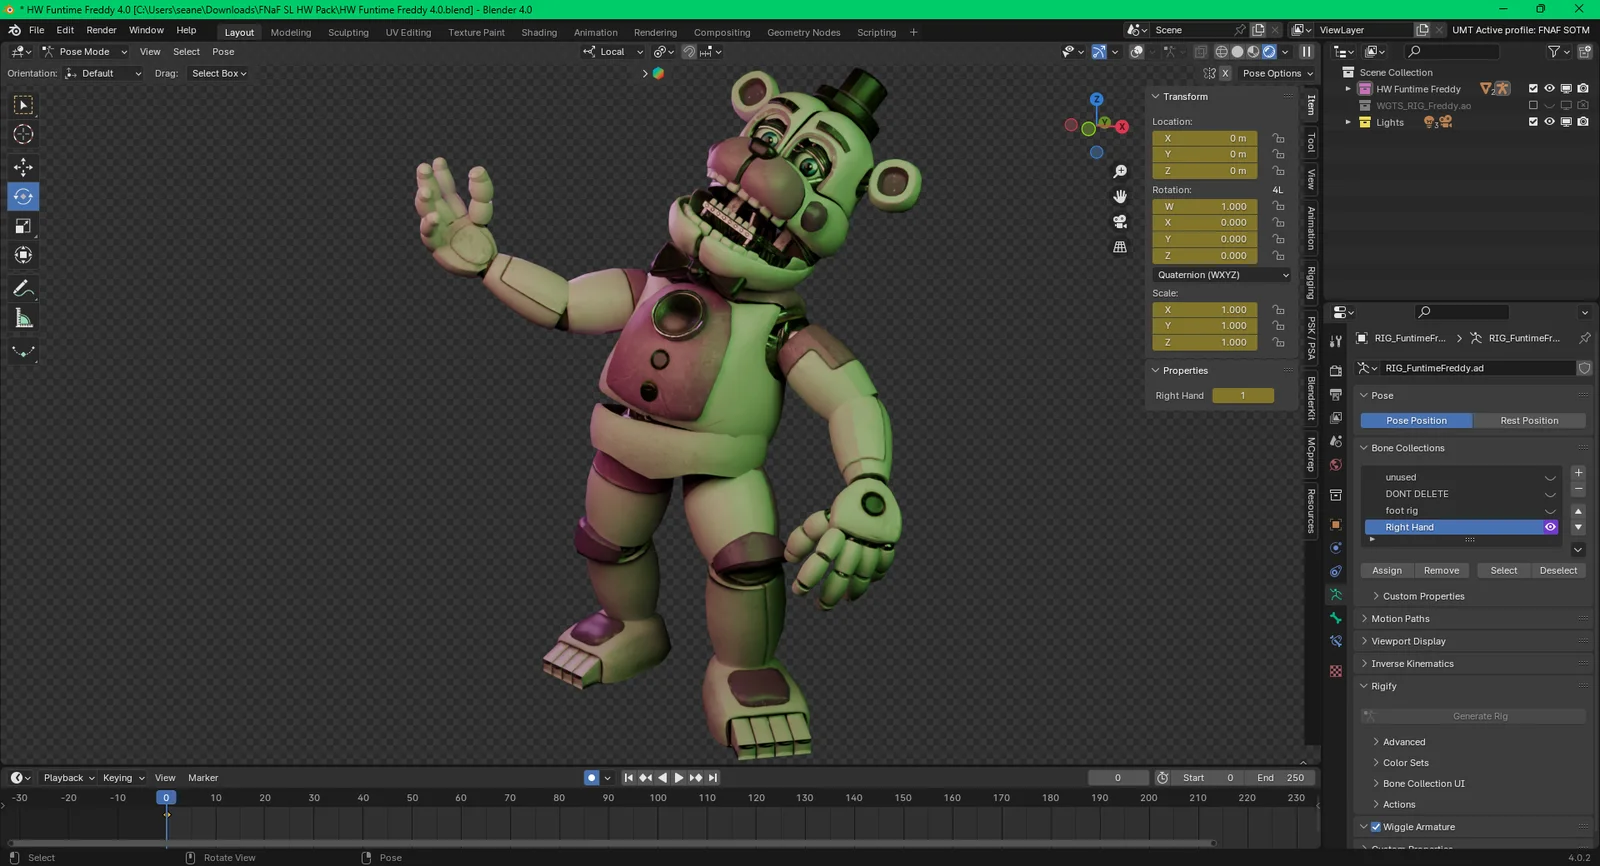Click Select under Bone Collections

(1503, 571)
